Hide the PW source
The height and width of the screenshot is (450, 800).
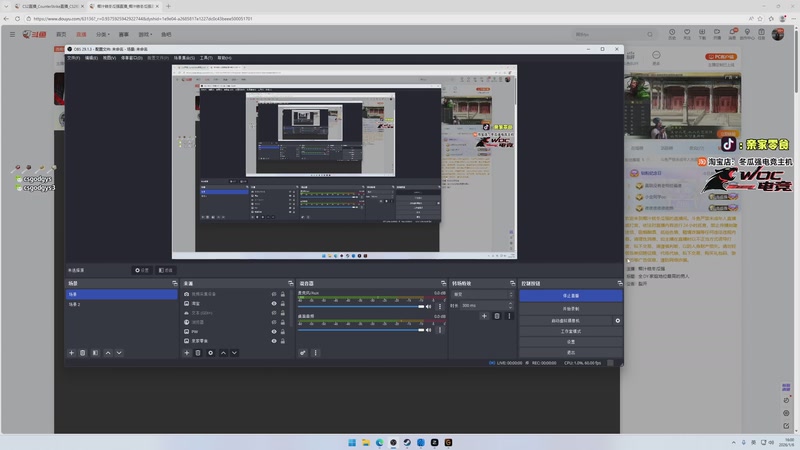273,332
